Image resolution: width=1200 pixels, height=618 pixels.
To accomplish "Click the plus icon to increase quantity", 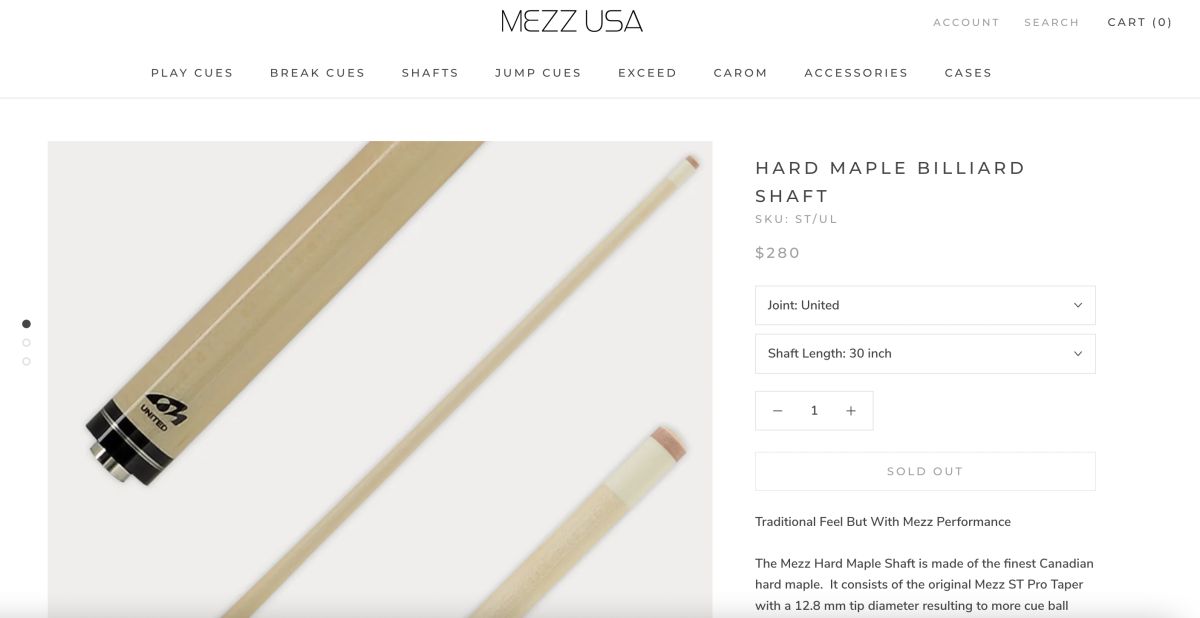I will coord(851,411).
